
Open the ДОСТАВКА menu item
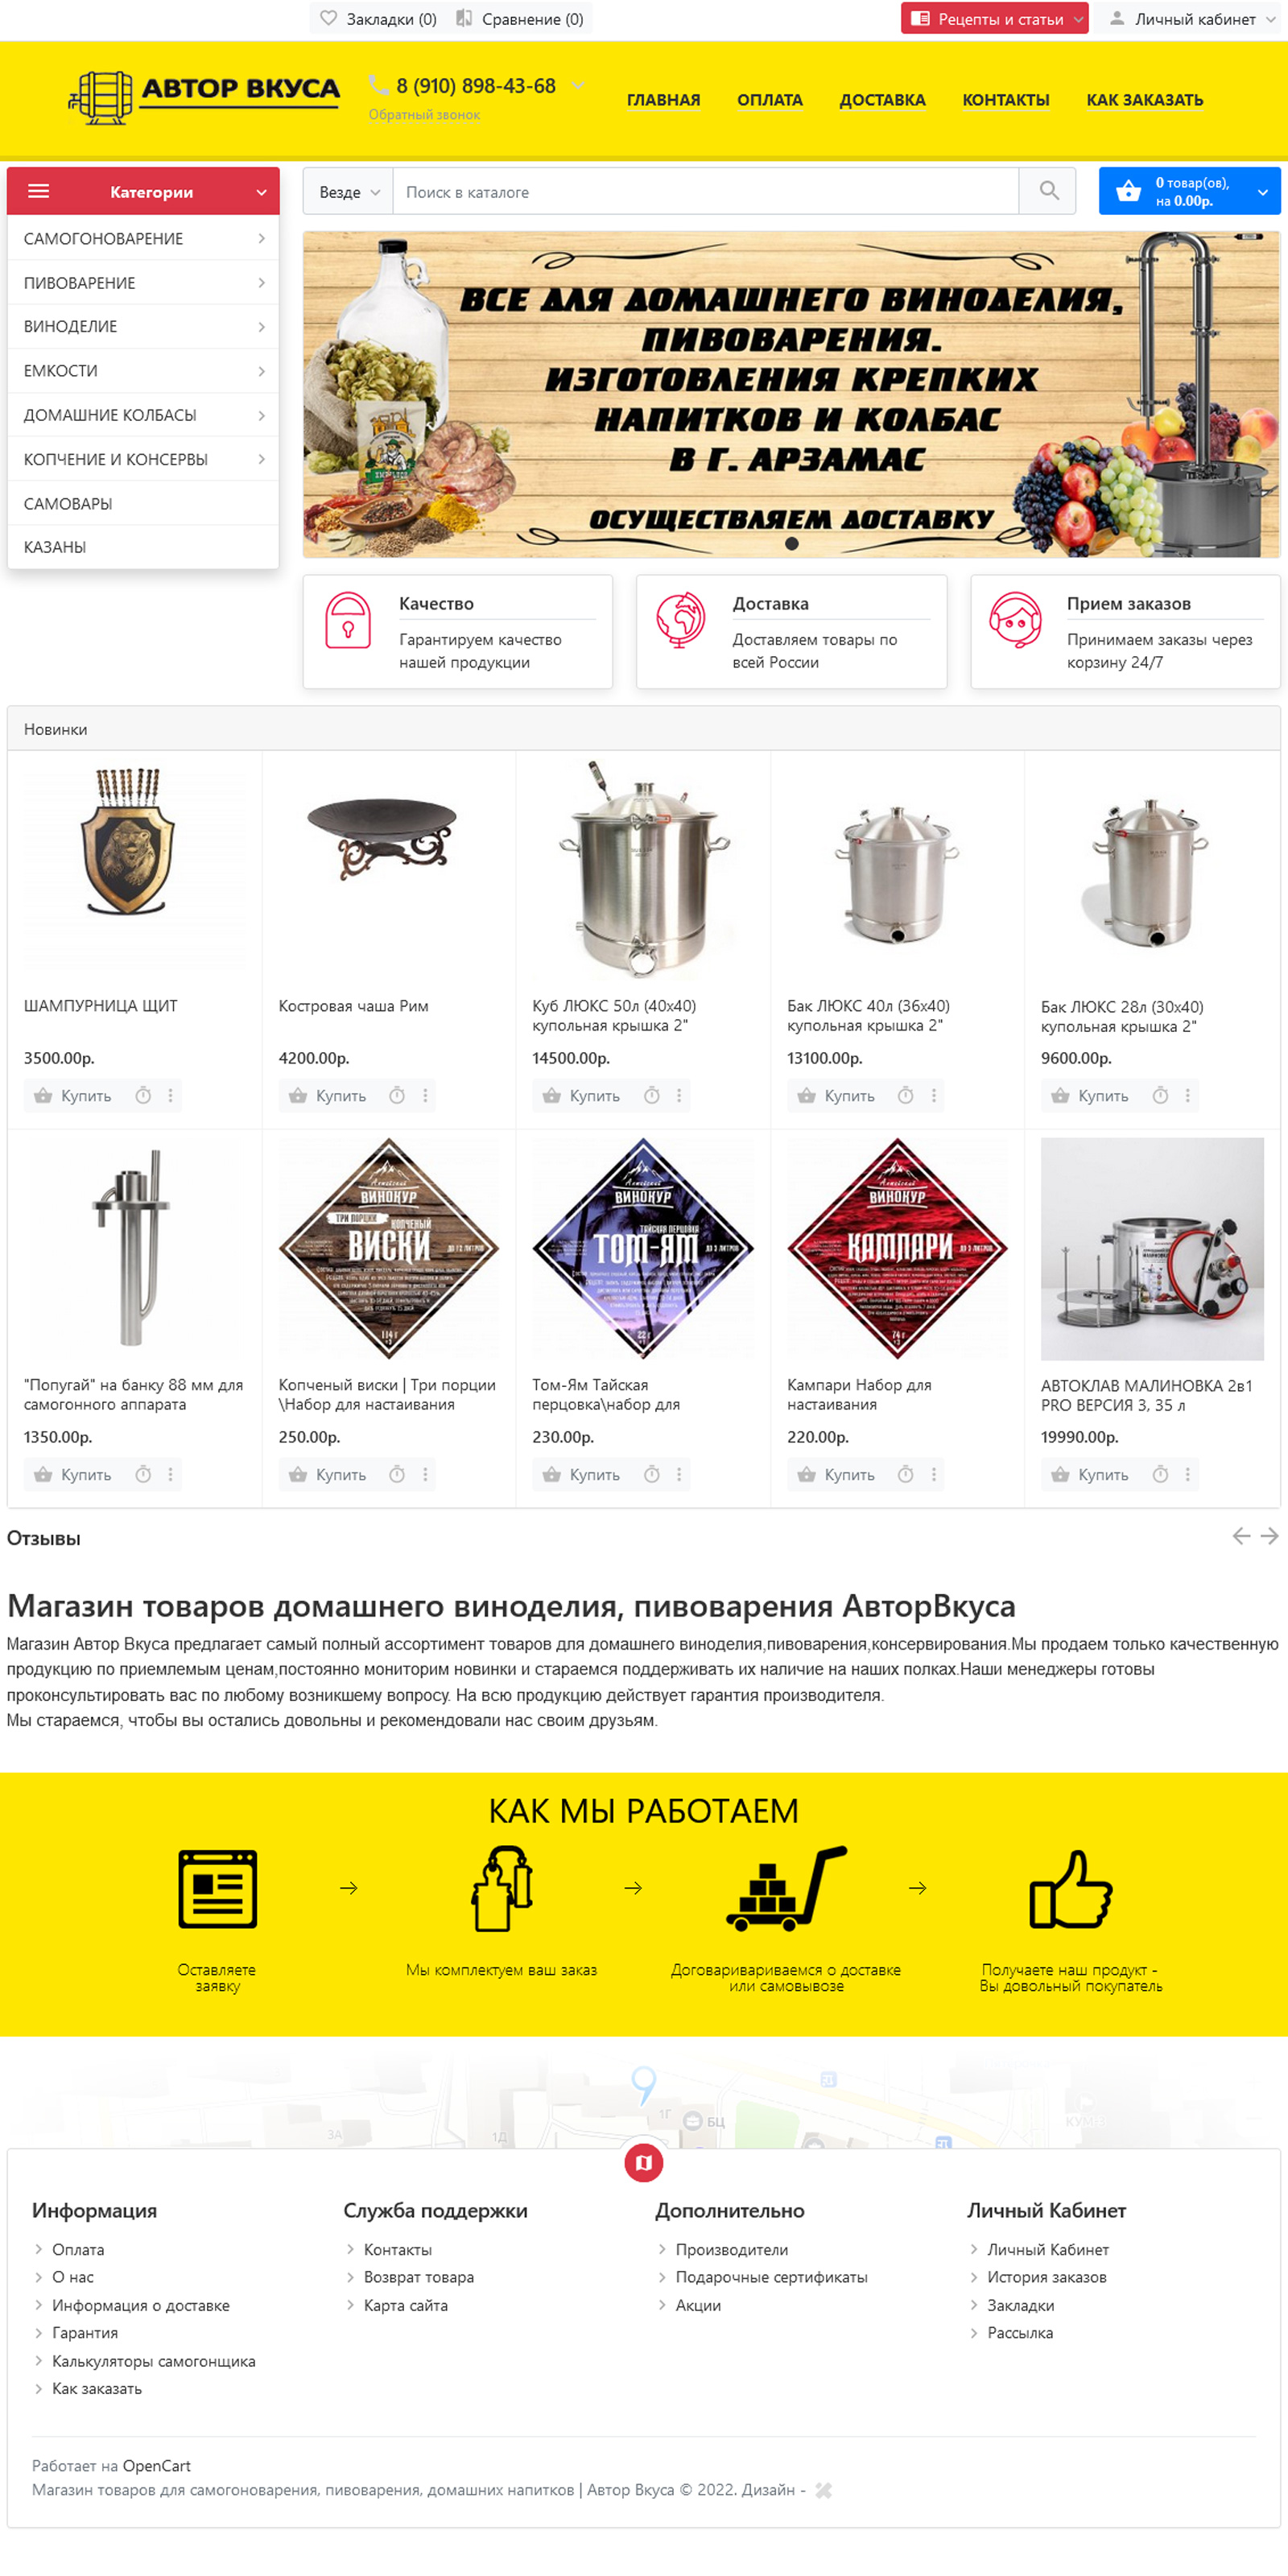coord(882,100)
